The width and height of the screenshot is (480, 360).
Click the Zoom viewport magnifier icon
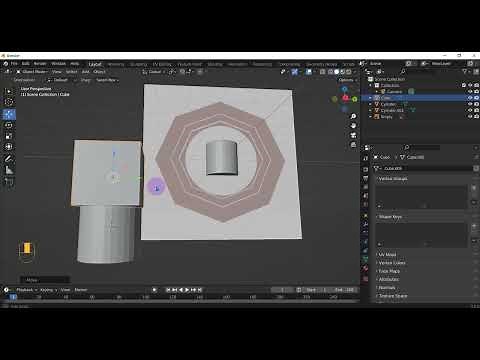point(353,116)
